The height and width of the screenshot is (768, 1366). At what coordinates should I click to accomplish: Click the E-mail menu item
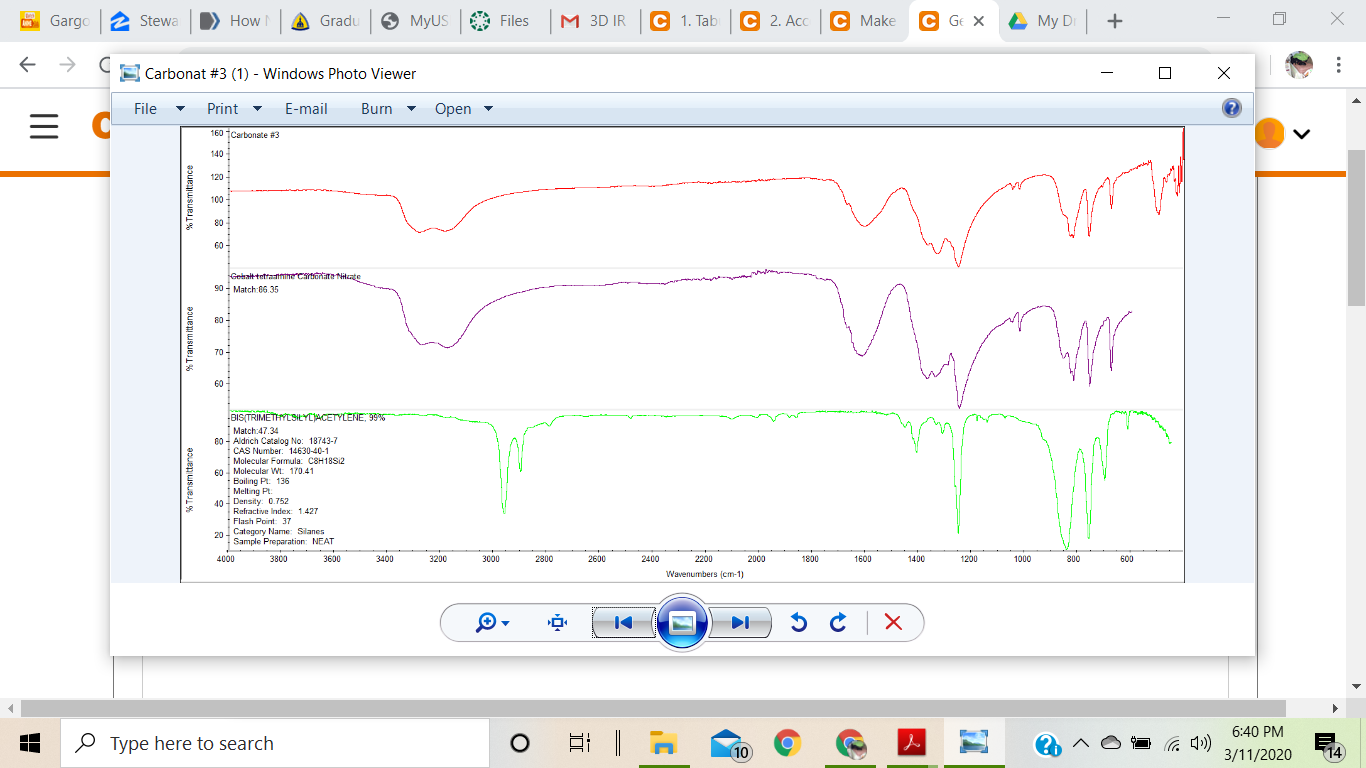tap(306, 109)
